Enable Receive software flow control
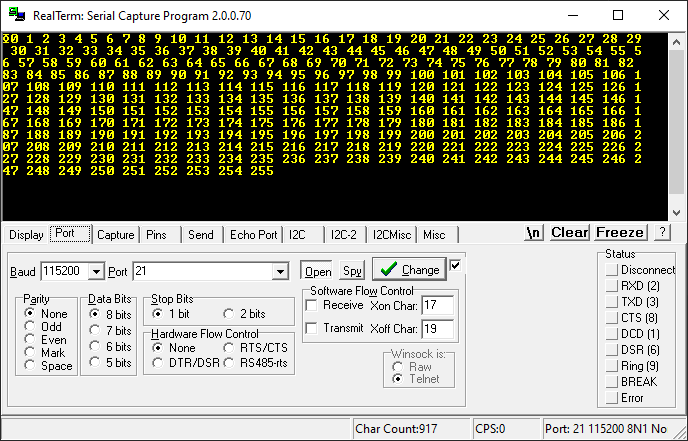Viewport: 688px width, 441px height. coord(312,305)
